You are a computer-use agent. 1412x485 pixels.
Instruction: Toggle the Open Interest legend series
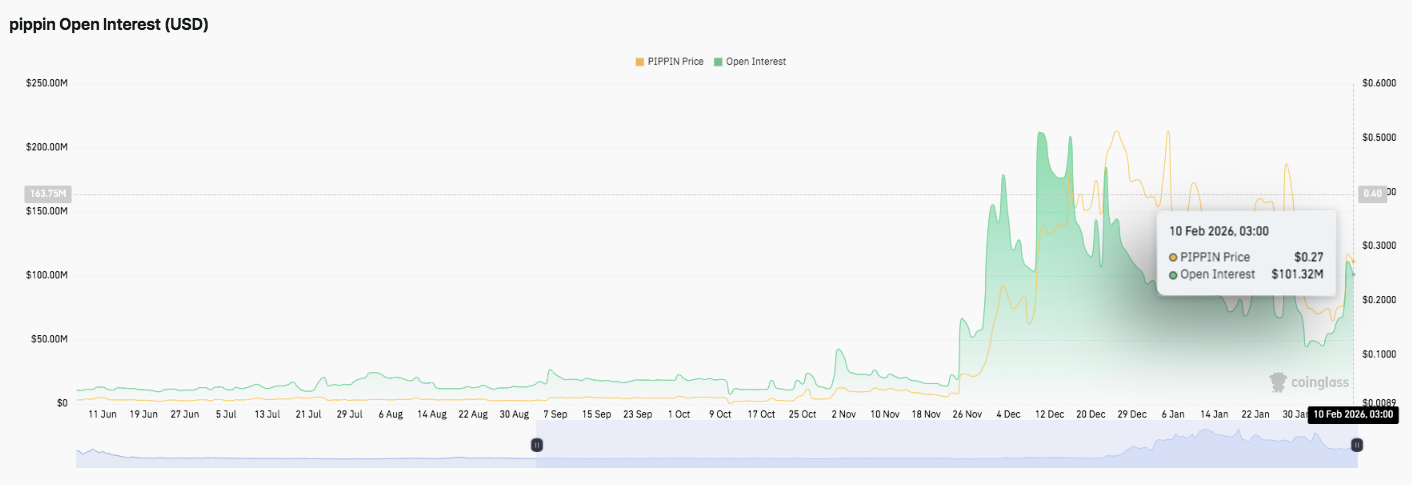[755, 62]
